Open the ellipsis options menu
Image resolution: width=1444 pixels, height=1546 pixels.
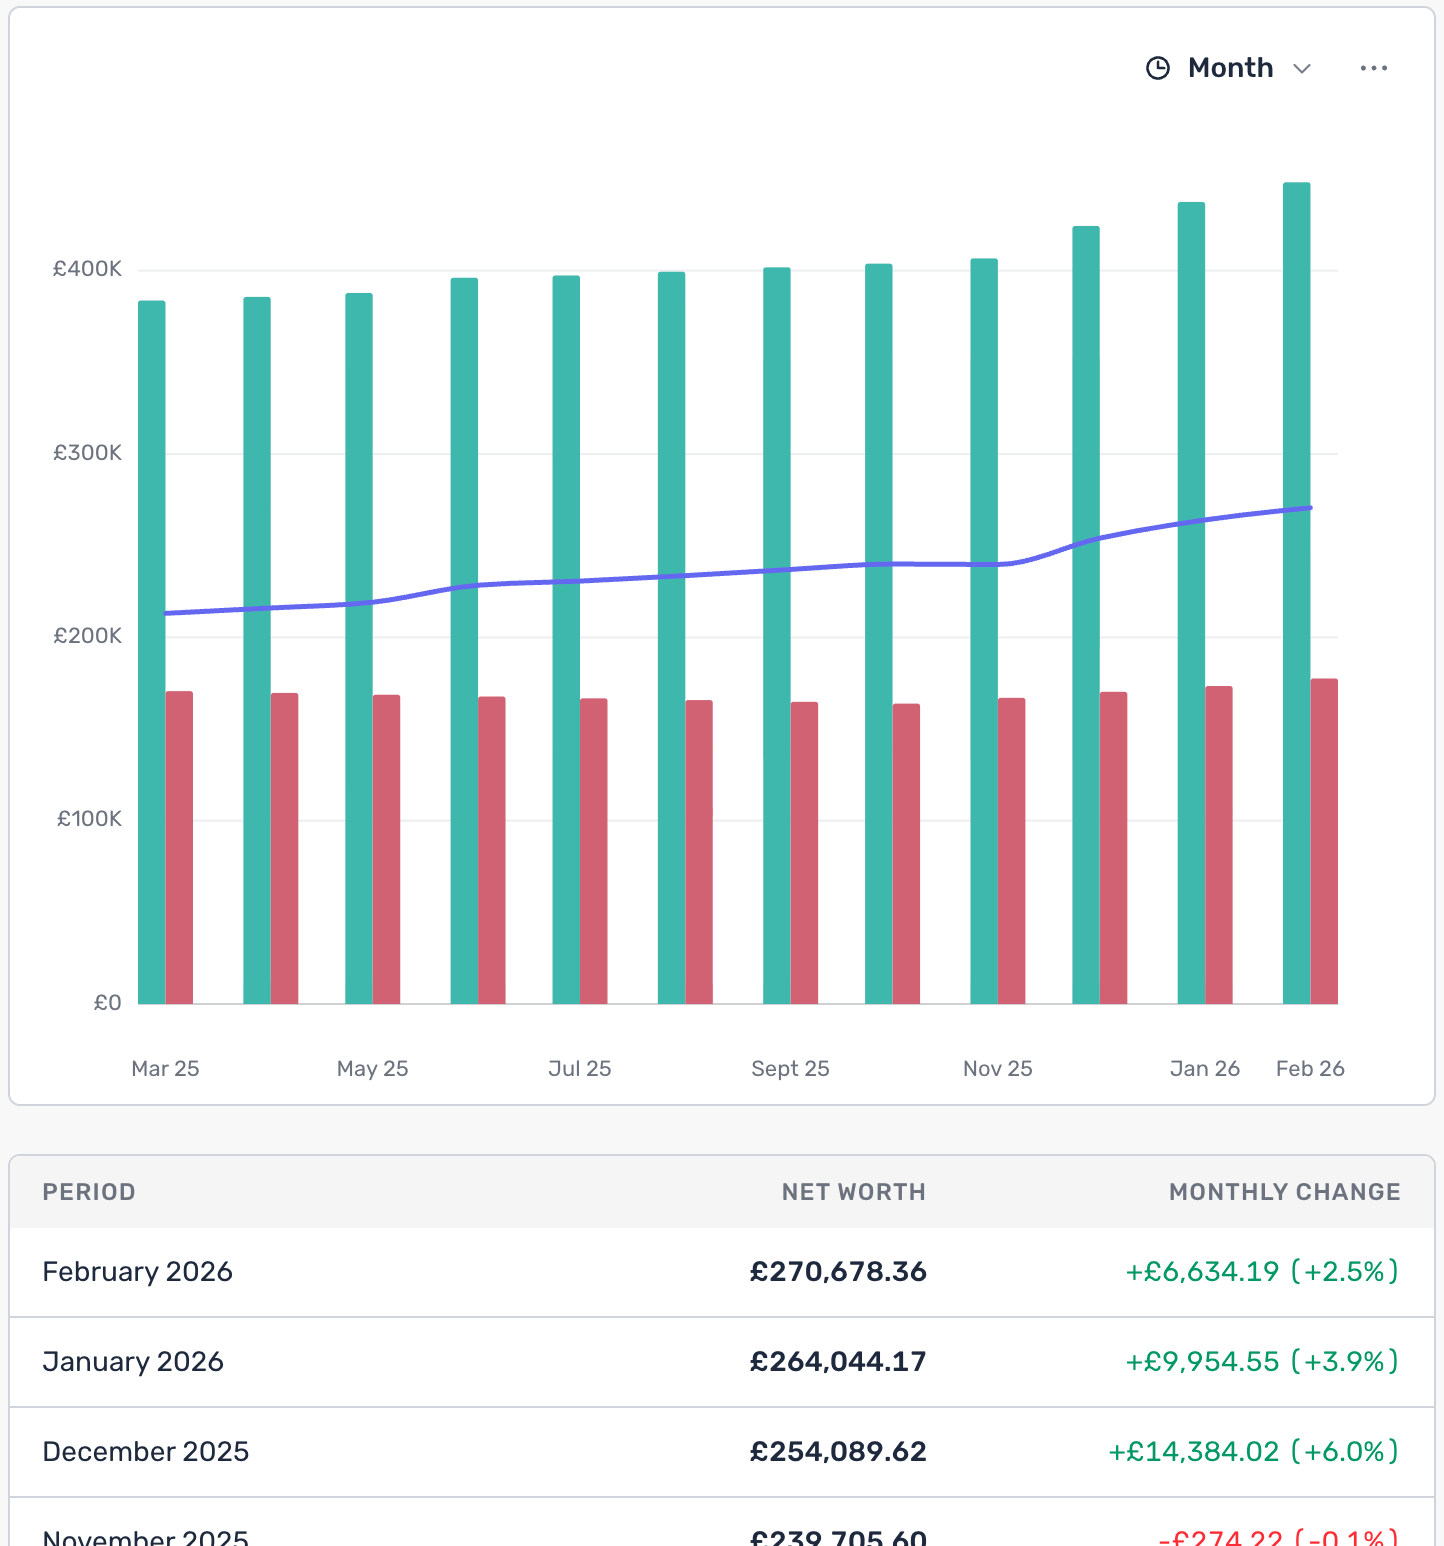coord(1374,68)
